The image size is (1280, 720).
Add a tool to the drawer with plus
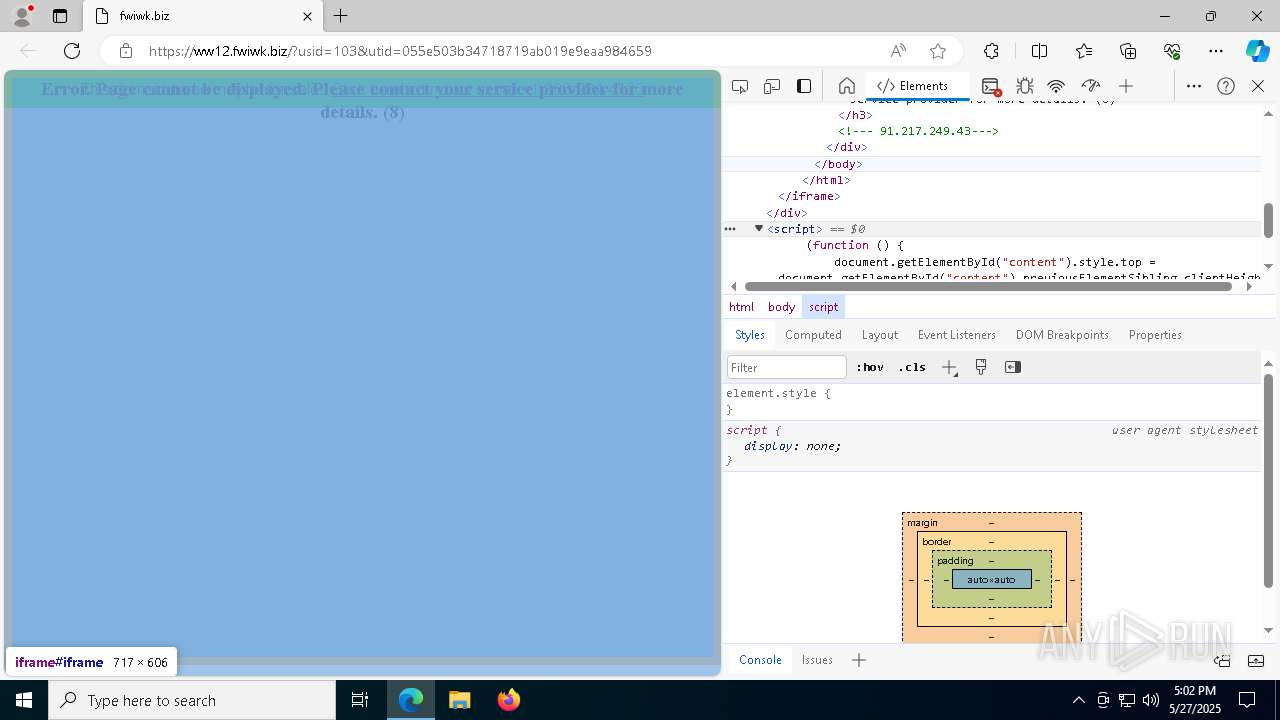(859, 660)
